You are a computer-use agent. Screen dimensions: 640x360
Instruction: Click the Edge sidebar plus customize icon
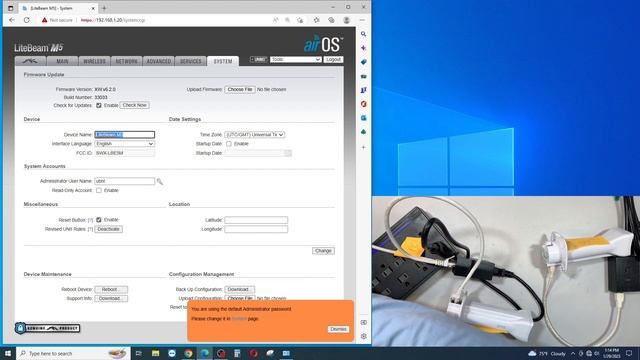point(363,147)
